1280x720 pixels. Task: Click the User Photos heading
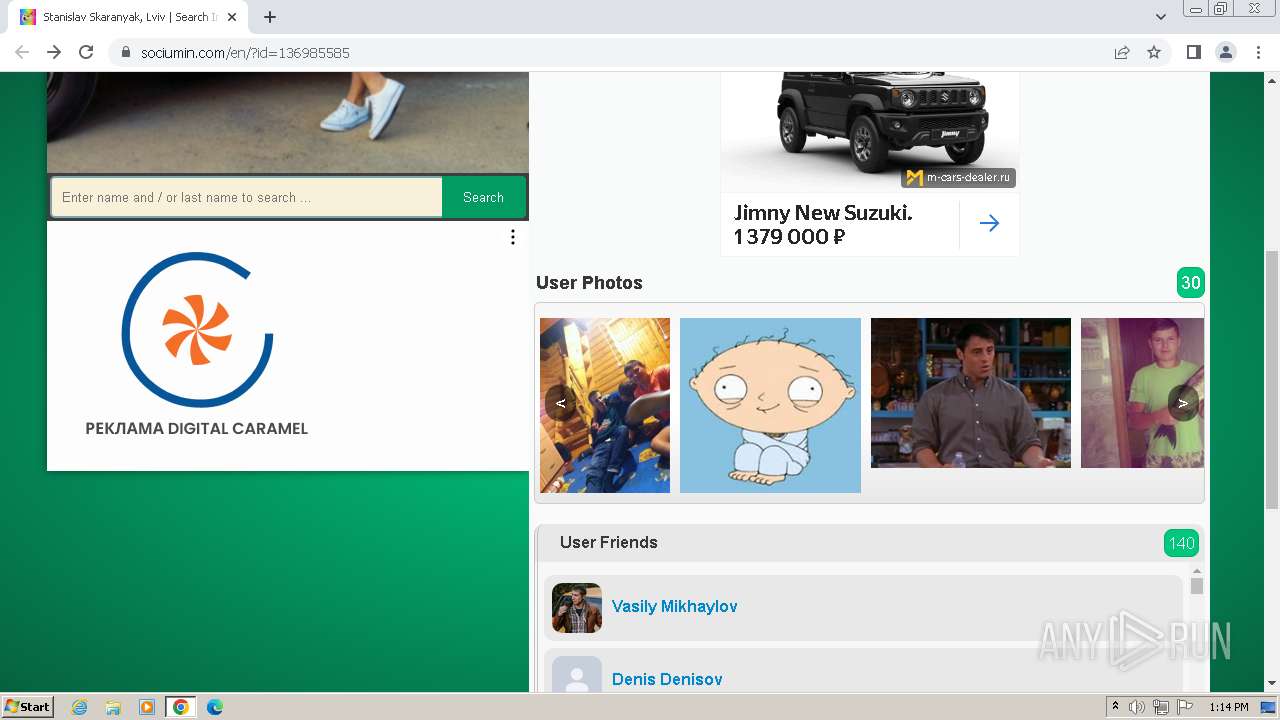(x=589, y=283)
